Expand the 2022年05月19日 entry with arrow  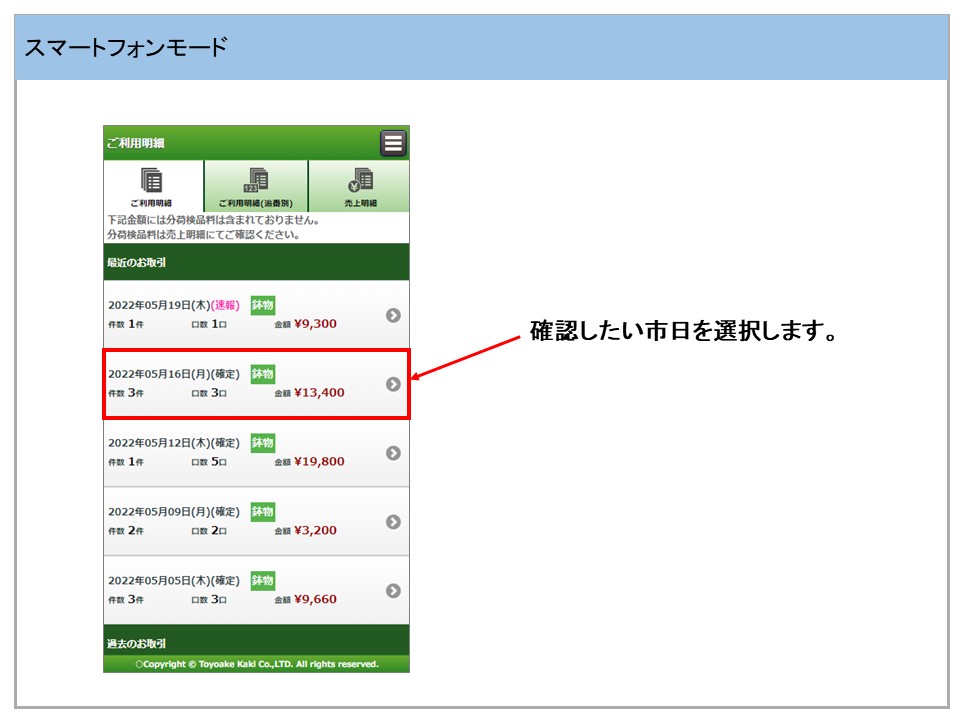(x=393, y=315)
